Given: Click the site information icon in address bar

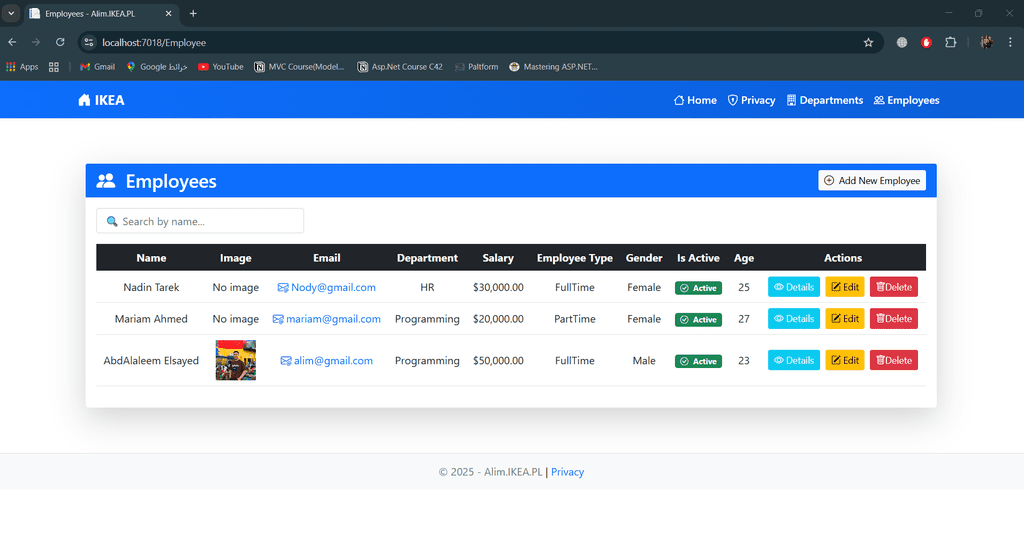Looking at the screenshot, I should tap(89, 42).
